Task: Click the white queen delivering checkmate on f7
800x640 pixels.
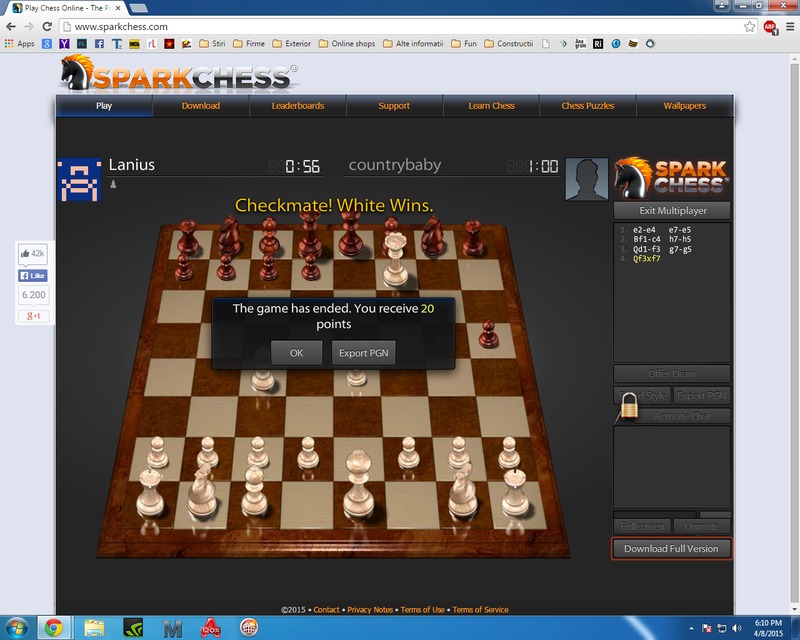Action: pos(395,258)
